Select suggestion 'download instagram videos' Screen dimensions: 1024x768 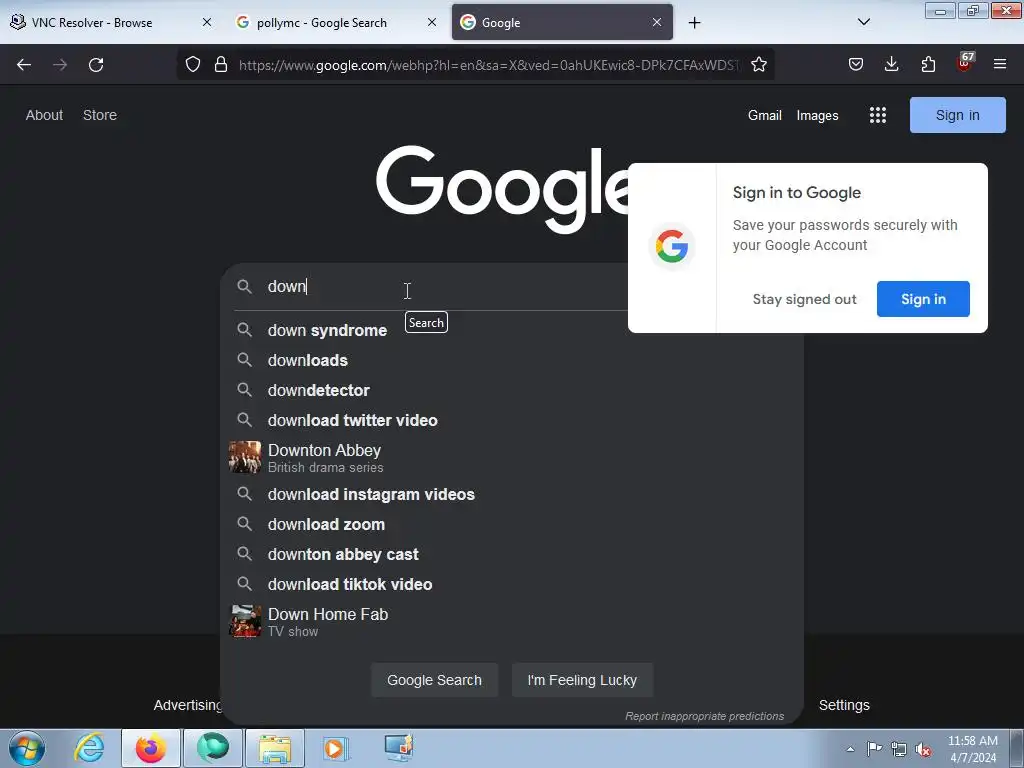(x=511, y=494)
